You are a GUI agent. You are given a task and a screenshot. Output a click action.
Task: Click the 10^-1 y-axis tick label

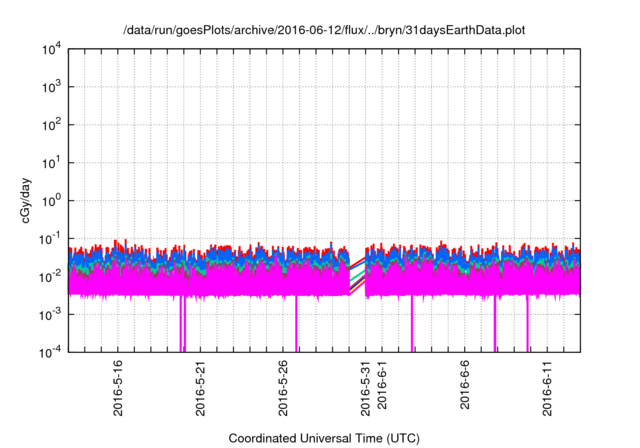coord(50,239)
